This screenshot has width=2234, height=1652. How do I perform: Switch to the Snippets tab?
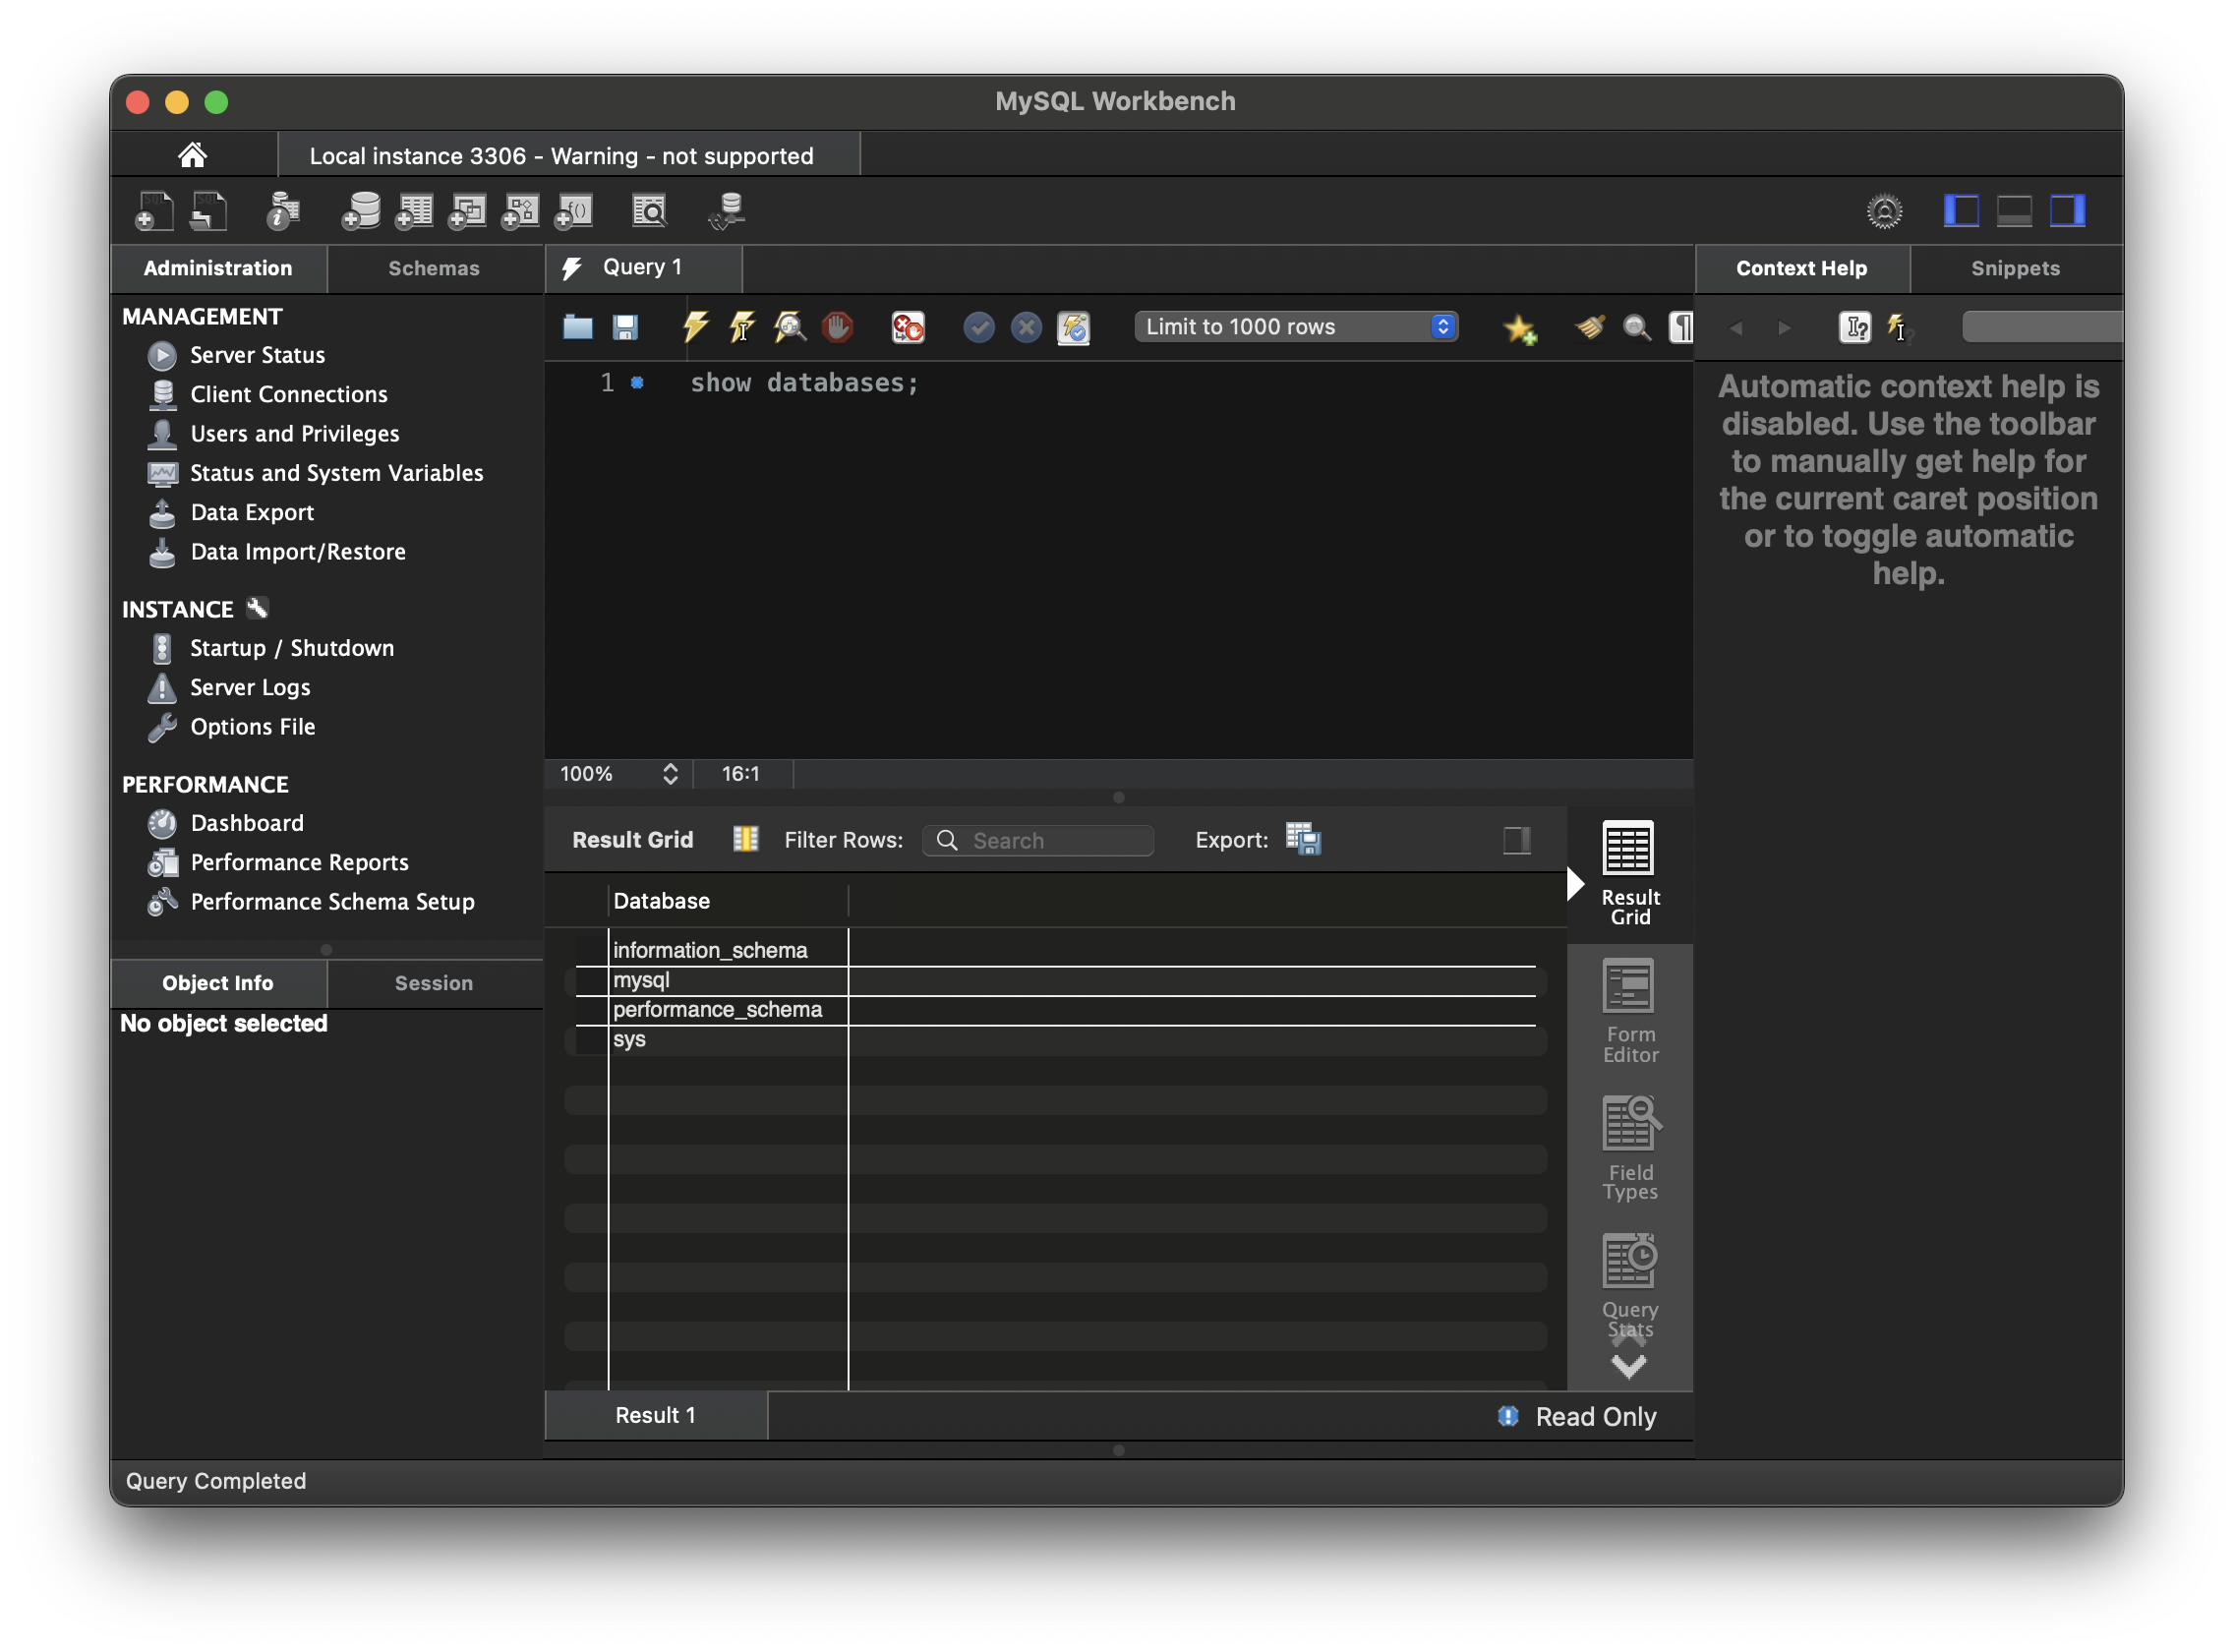[x=2014, y=268]
